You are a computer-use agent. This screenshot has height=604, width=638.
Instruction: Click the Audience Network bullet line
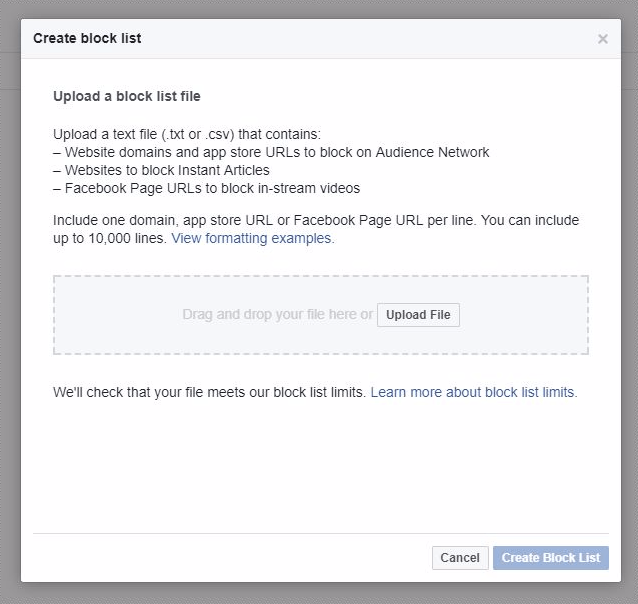pos(271,152)
